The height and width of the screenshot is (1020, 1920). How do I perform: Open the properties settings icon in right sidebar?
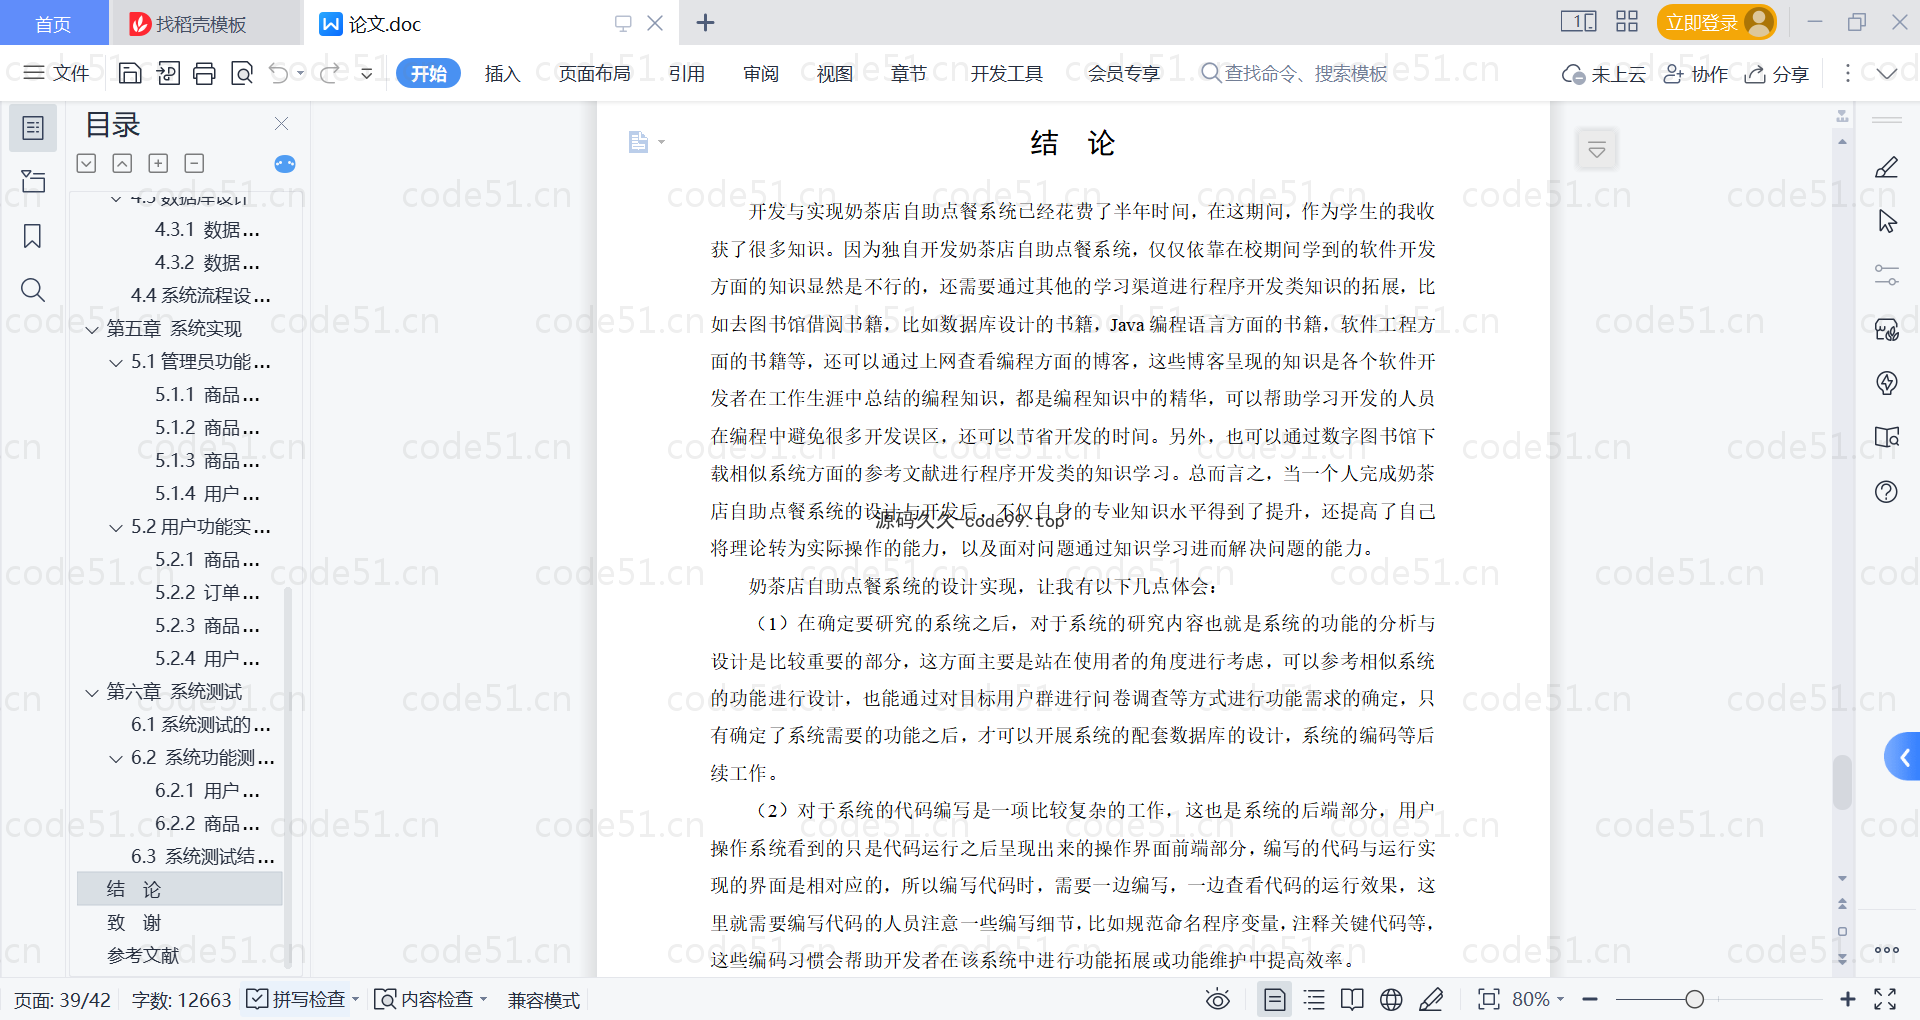click(1887, 275)
